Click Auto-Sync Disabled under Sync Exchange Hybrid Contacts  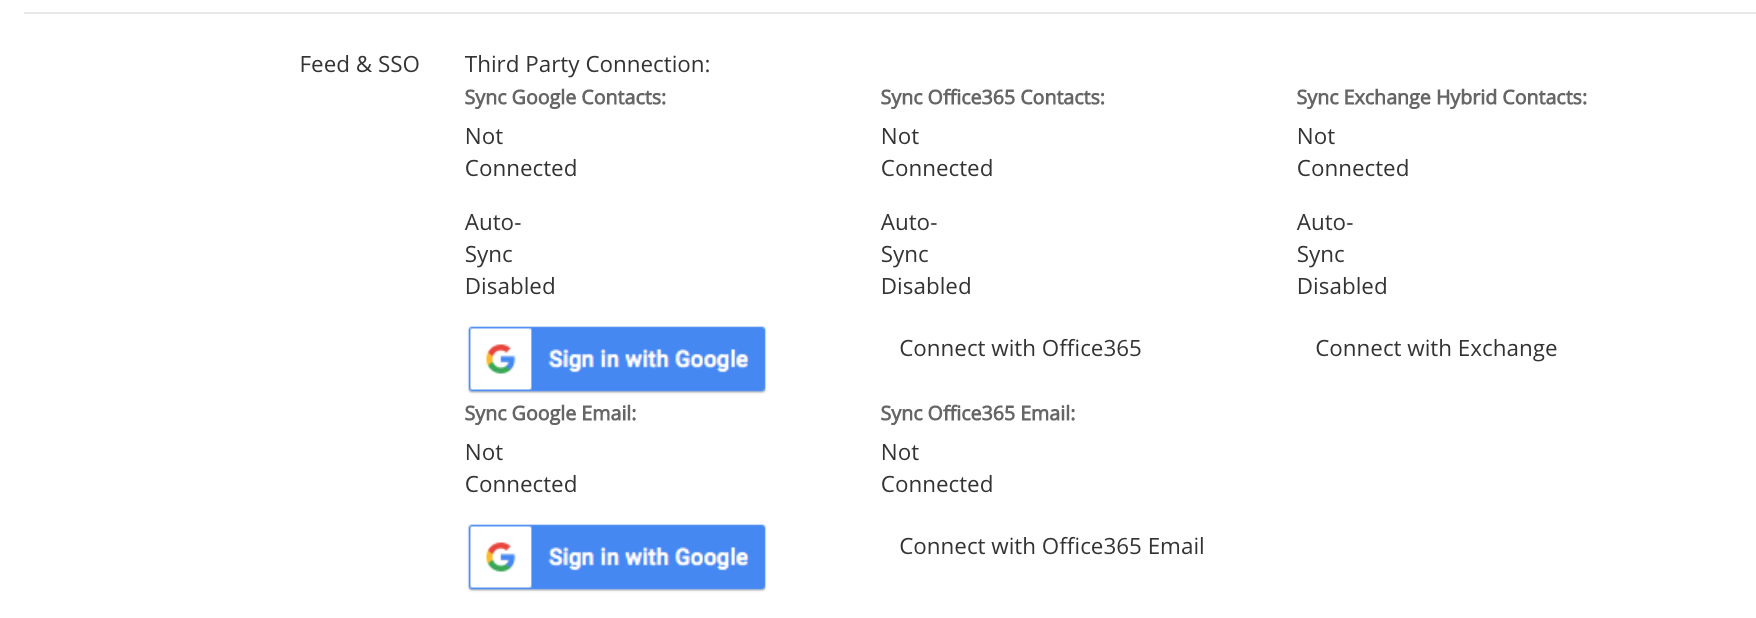pos(1342,254)
